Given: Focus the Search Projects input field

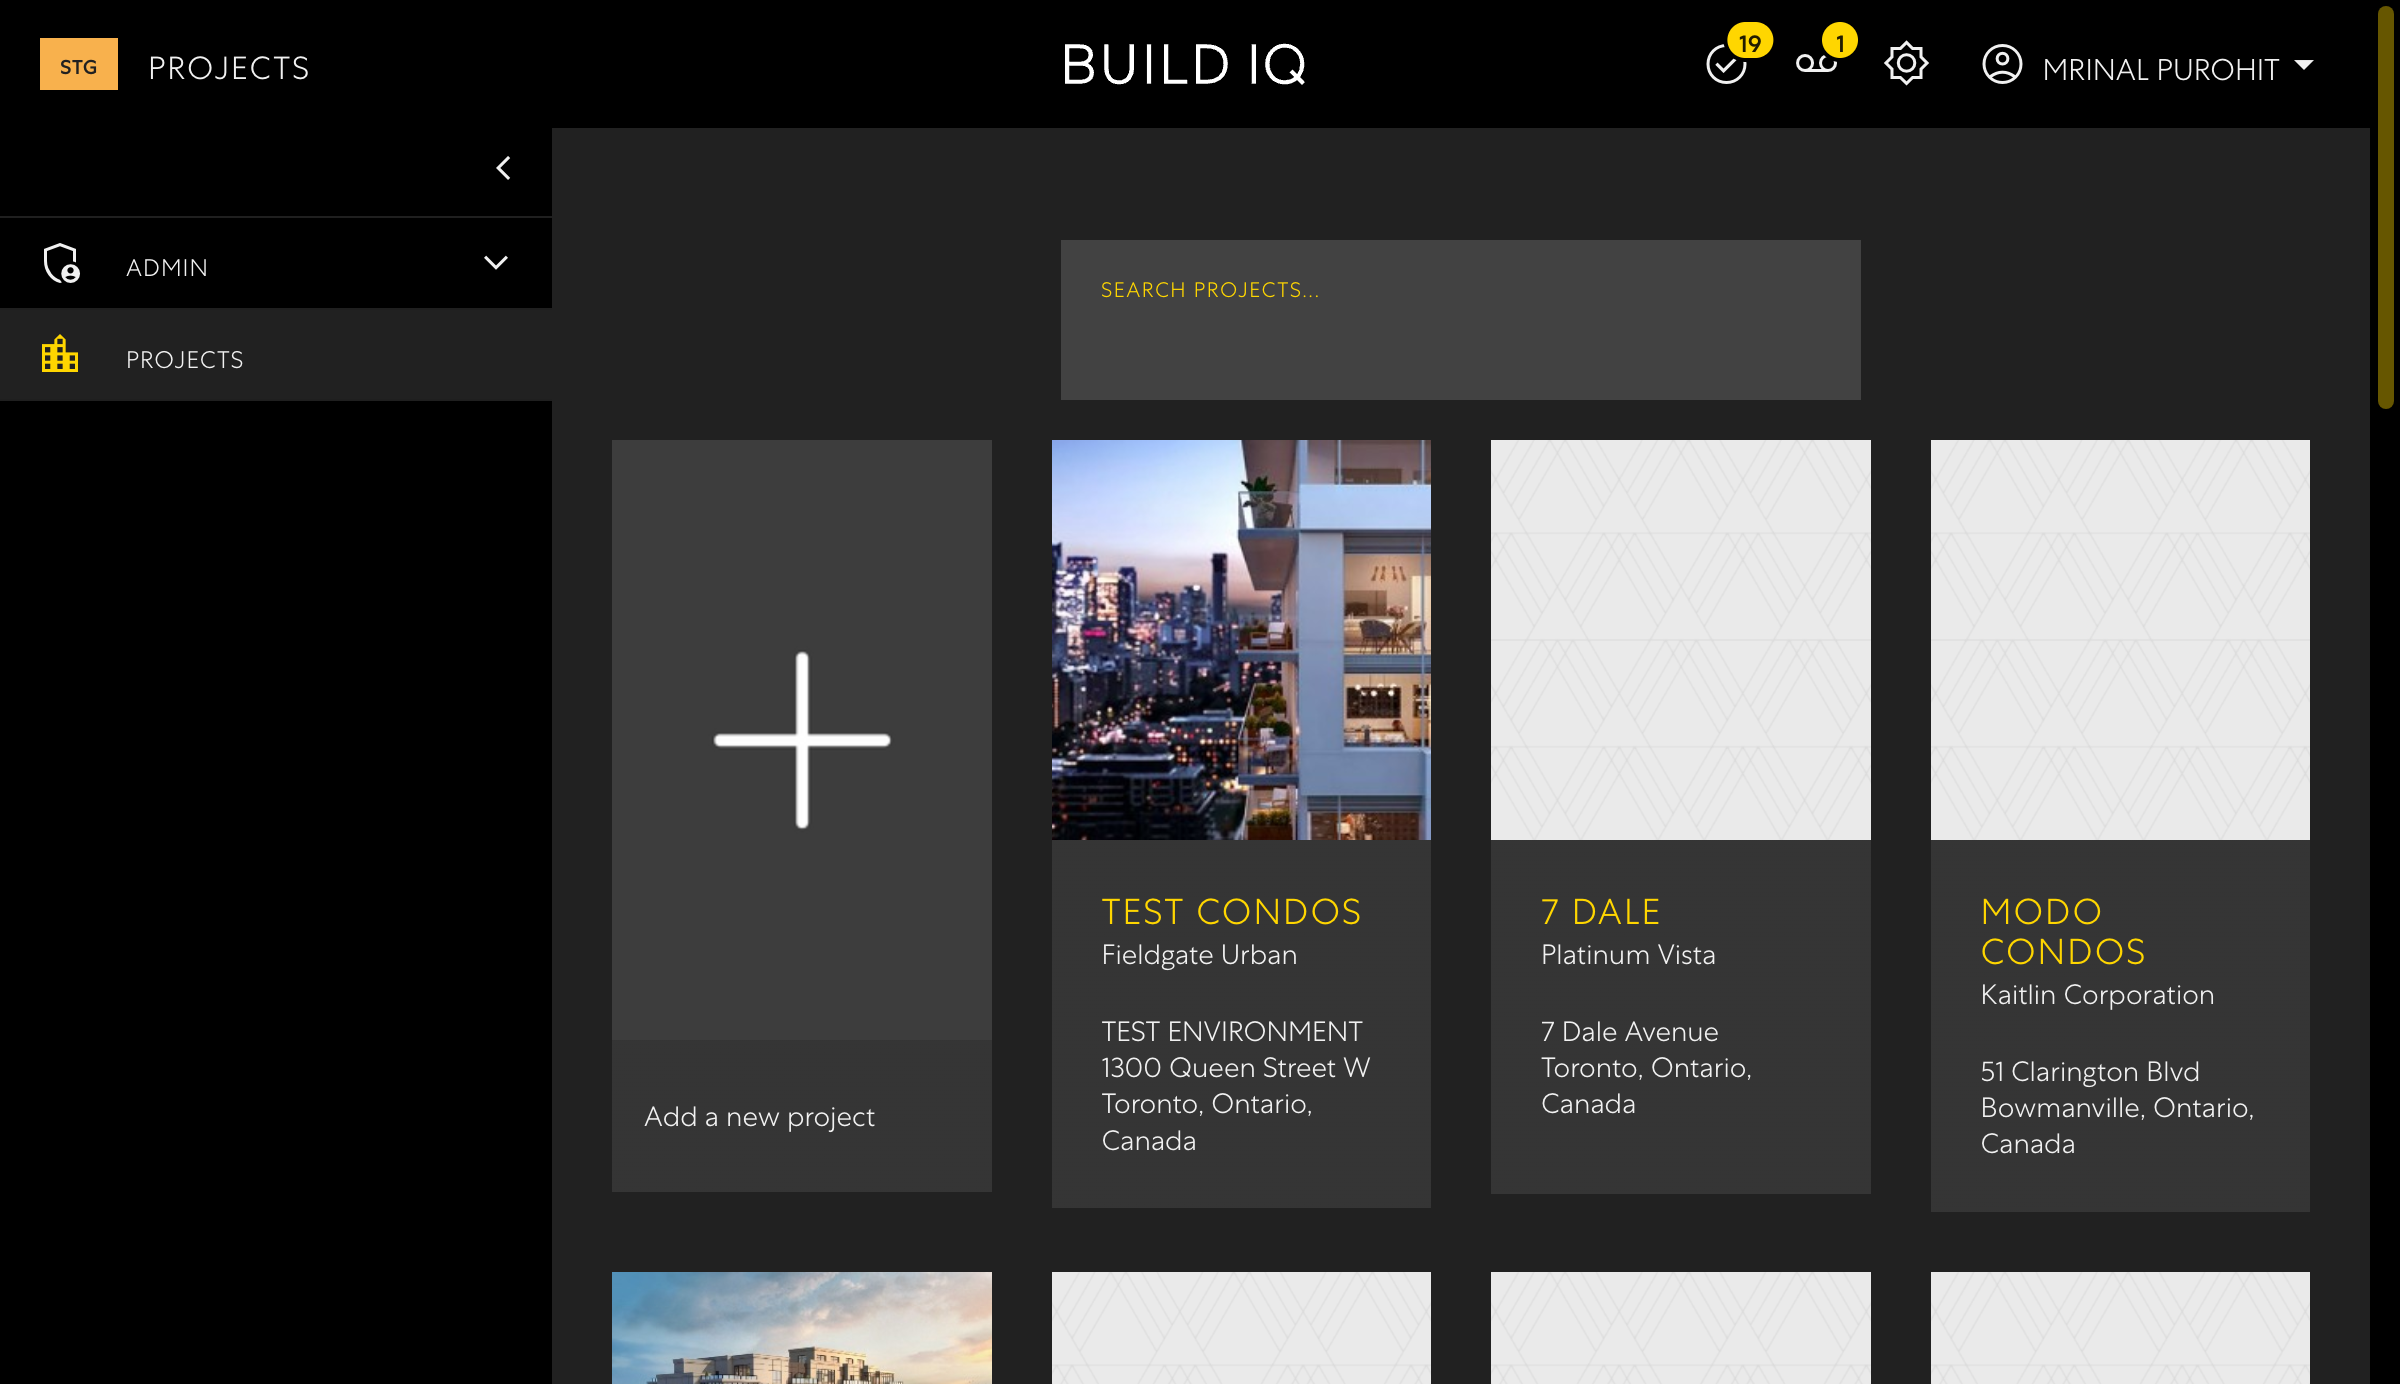Looking at the screenshot, I should point(1460,320).
